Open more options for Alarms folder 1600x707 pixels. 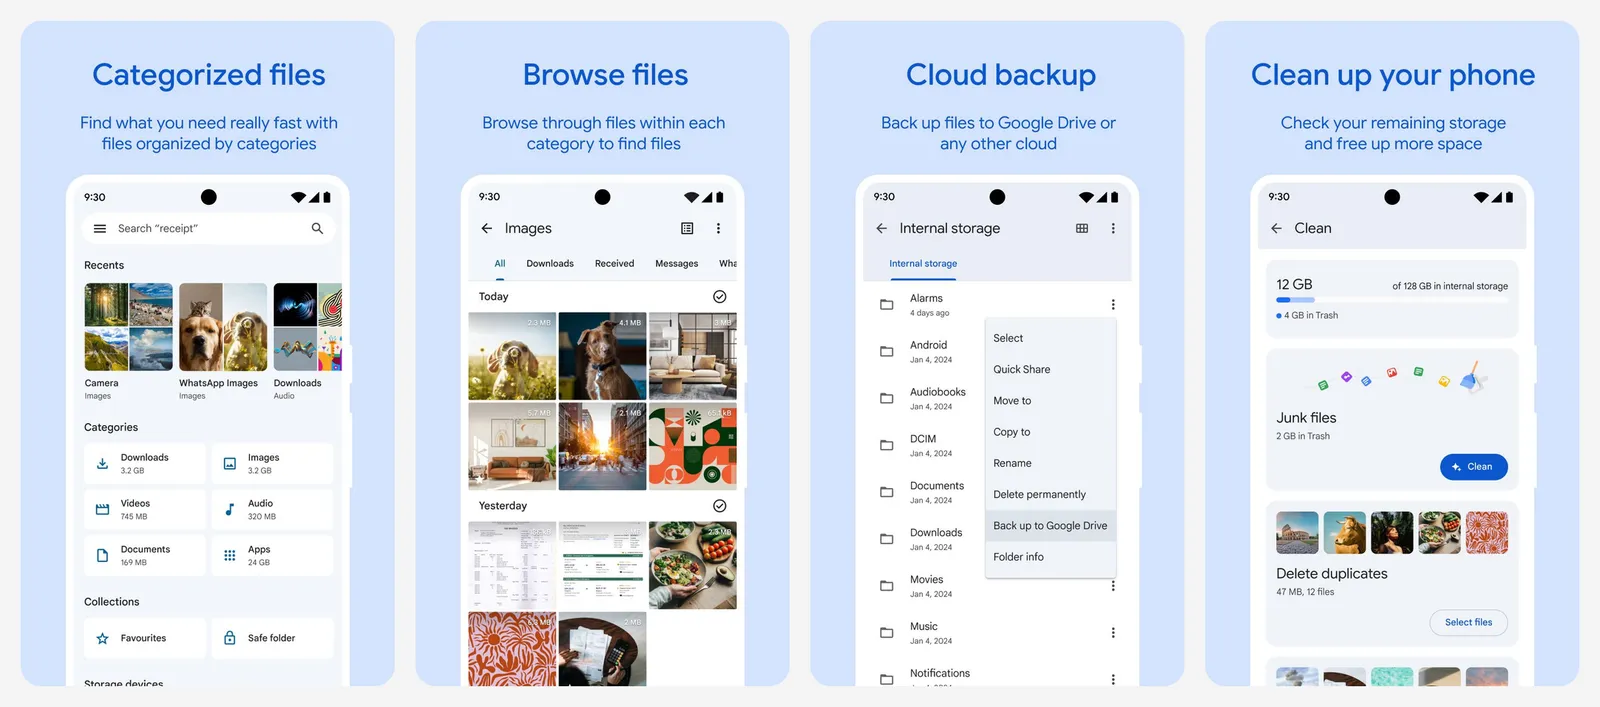[x=1113, y=305]
